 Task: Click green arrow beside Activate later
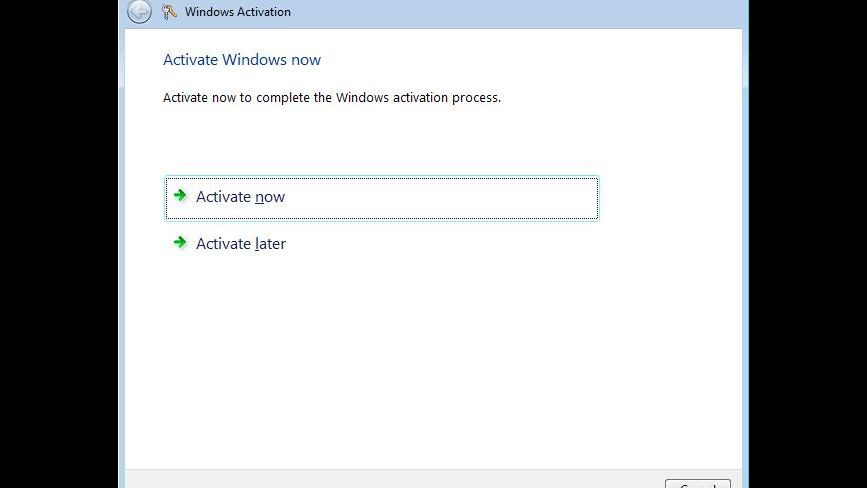tap(180, 242)
